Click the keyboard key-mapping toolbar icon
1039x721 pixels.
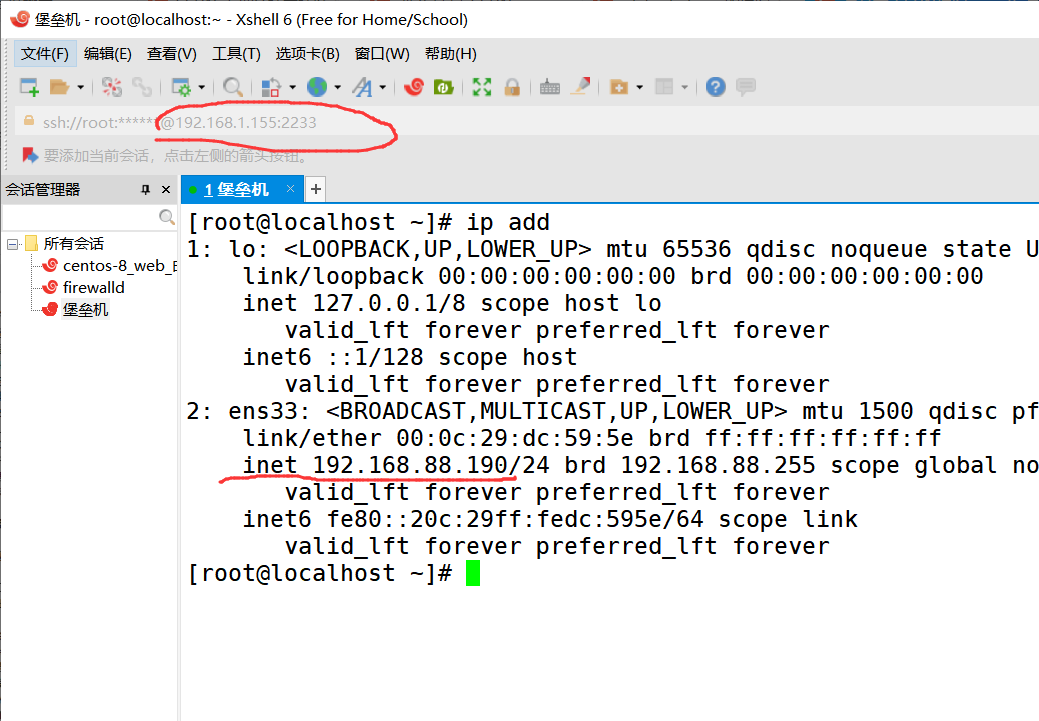click(550, 87)
